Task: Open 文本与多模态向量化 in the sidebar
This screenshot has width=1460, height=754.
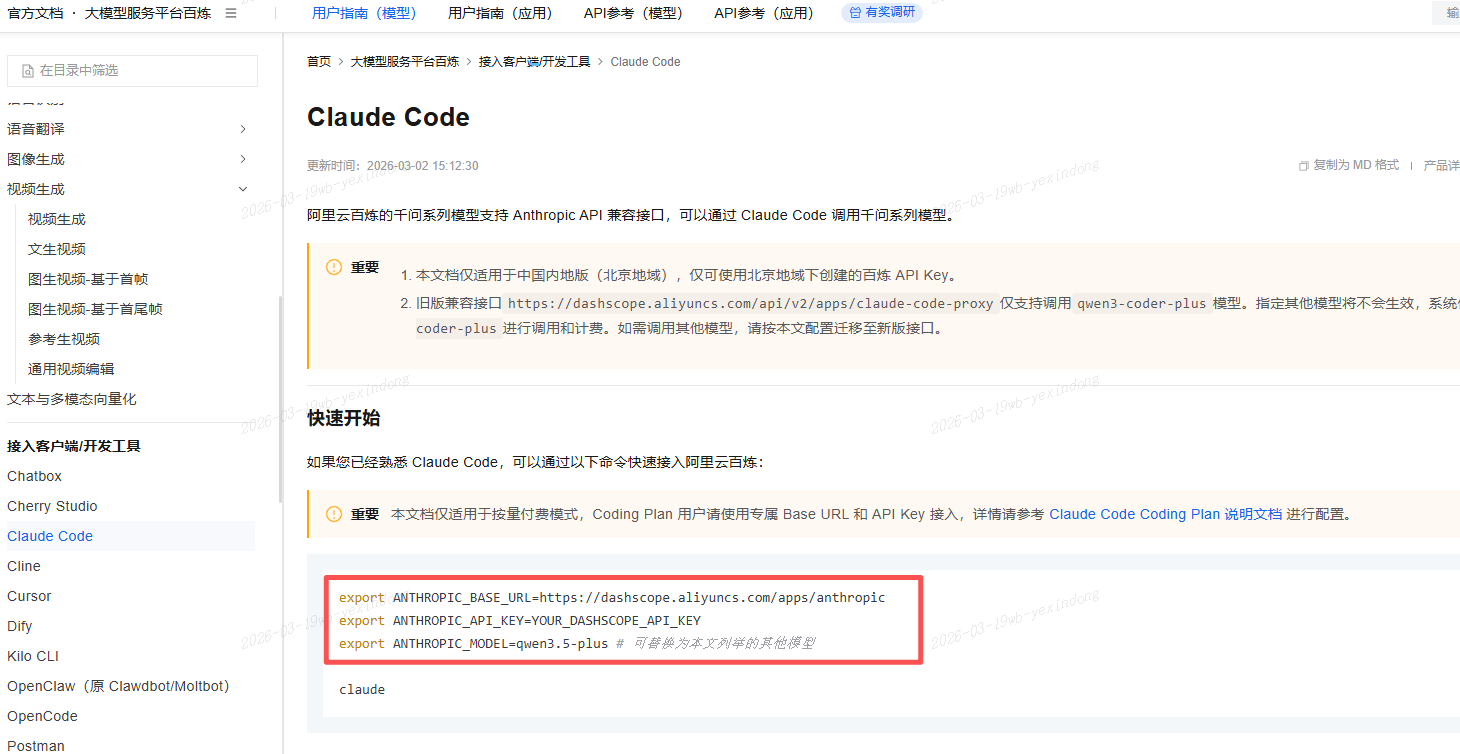Action: click(72, 399)
